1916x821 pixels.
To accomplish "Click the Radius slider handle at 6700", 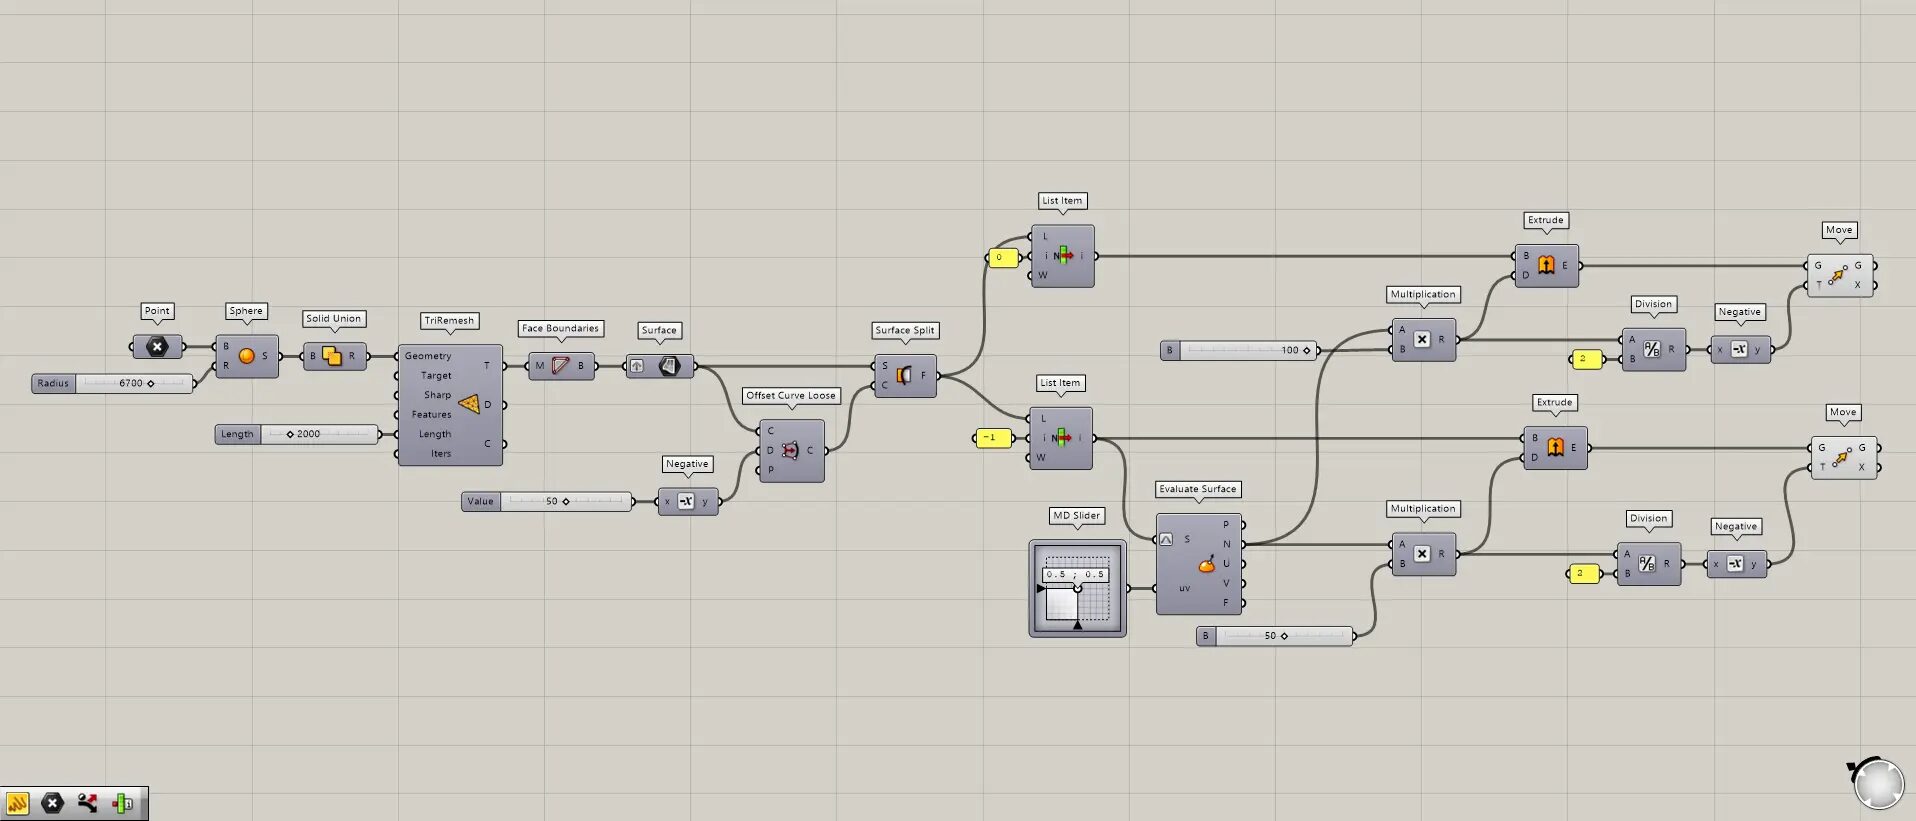I will pyautogui.click(x=151, y=383).
